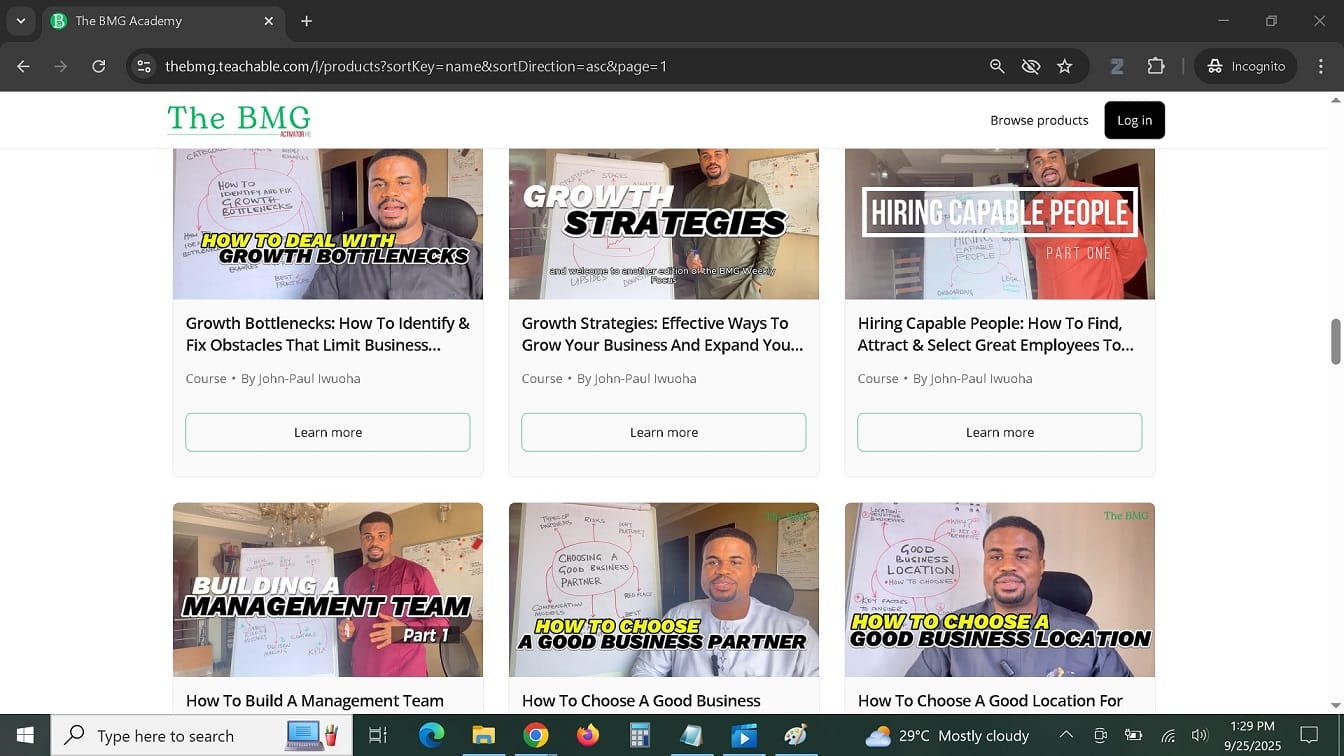Open the Hiring Capable People course thumbnail

(x=999, y=223)
